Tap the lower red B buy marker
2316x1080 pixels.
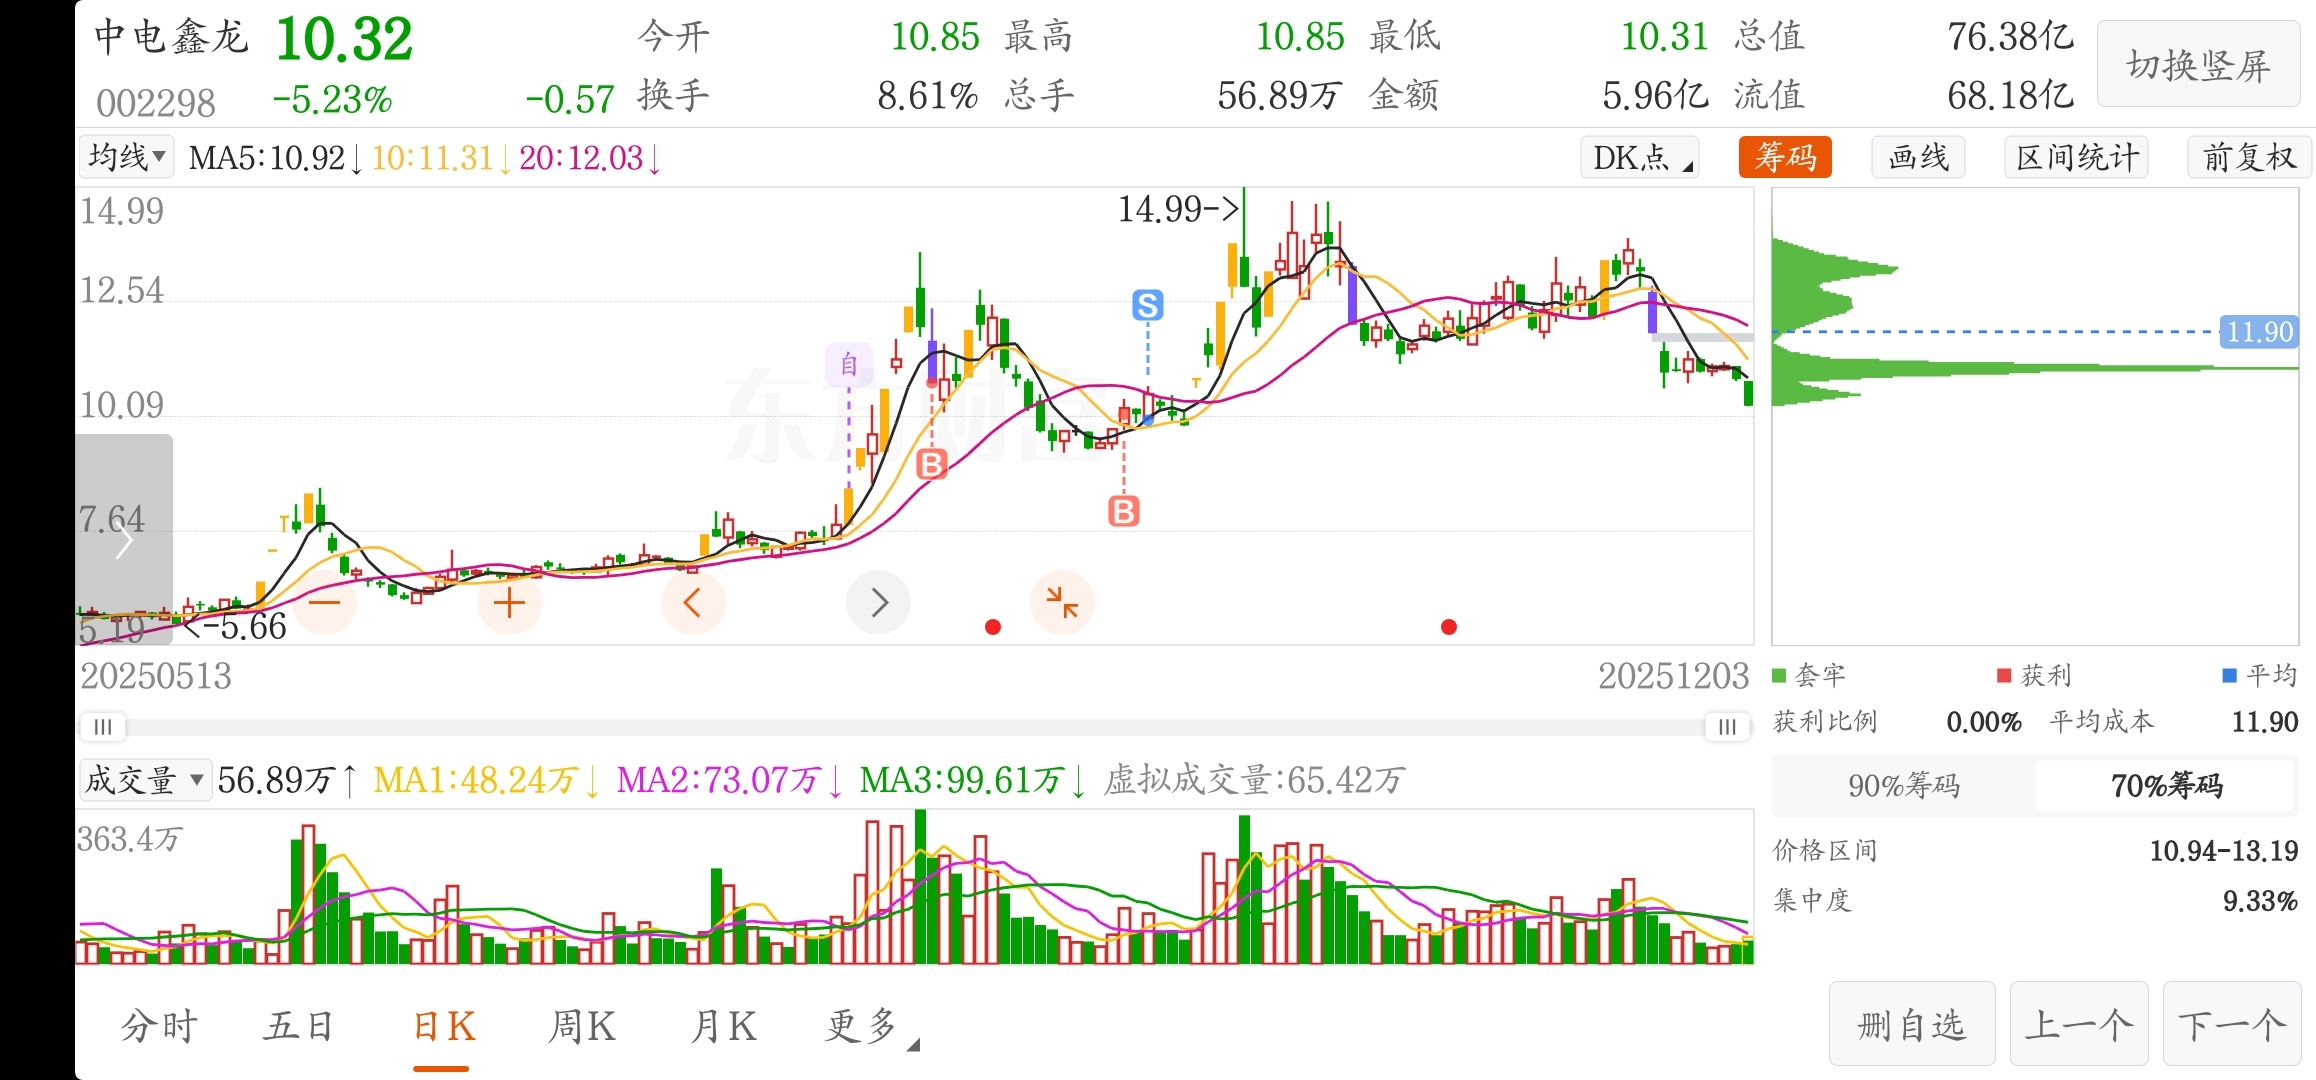(1124, 511)
